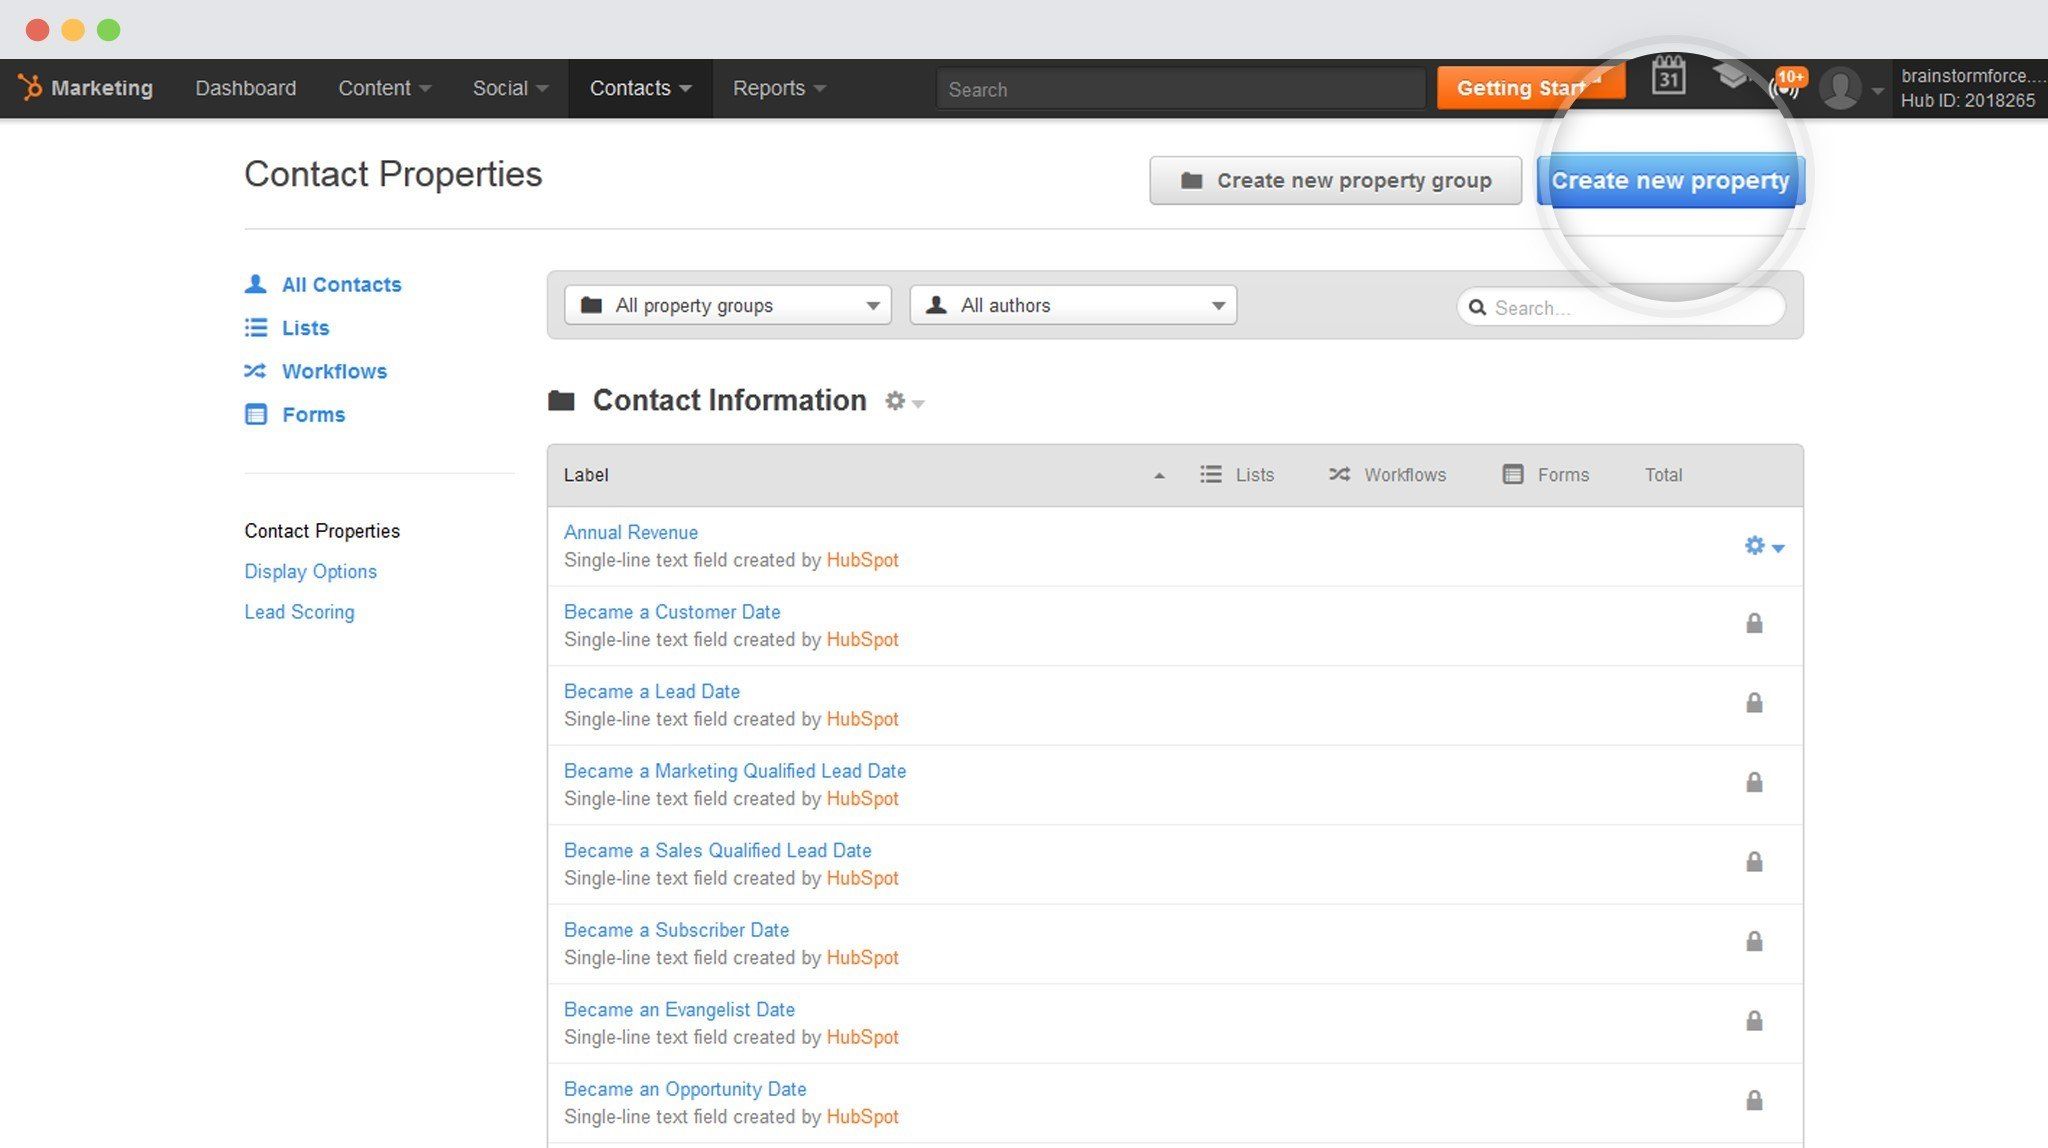Image resolution: width=2048 pixels, height=1148 pixels.
Task: Expand the Social menu
Action: point(510,88)
